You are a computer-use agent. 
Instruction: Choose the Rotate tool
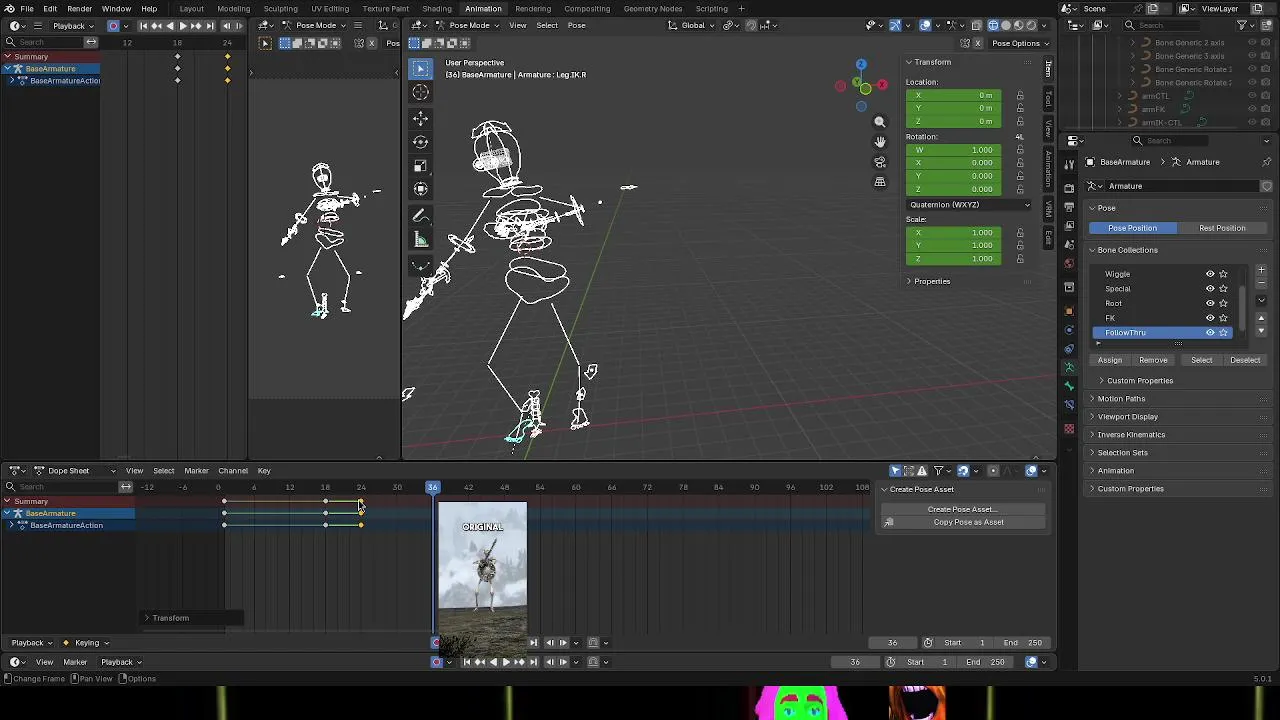[x=421, y=142]
